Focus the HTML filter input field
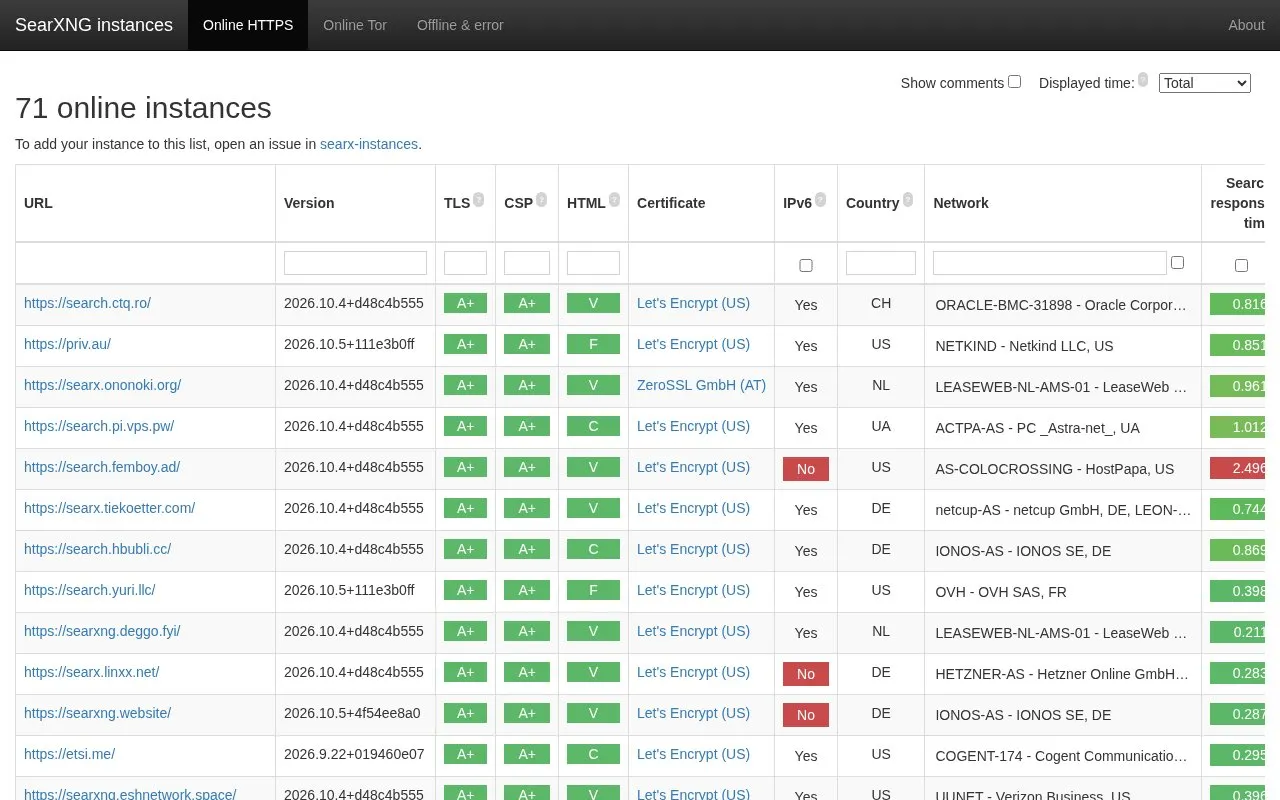Viewport: 1280px width, 800px height. (593, 263)
